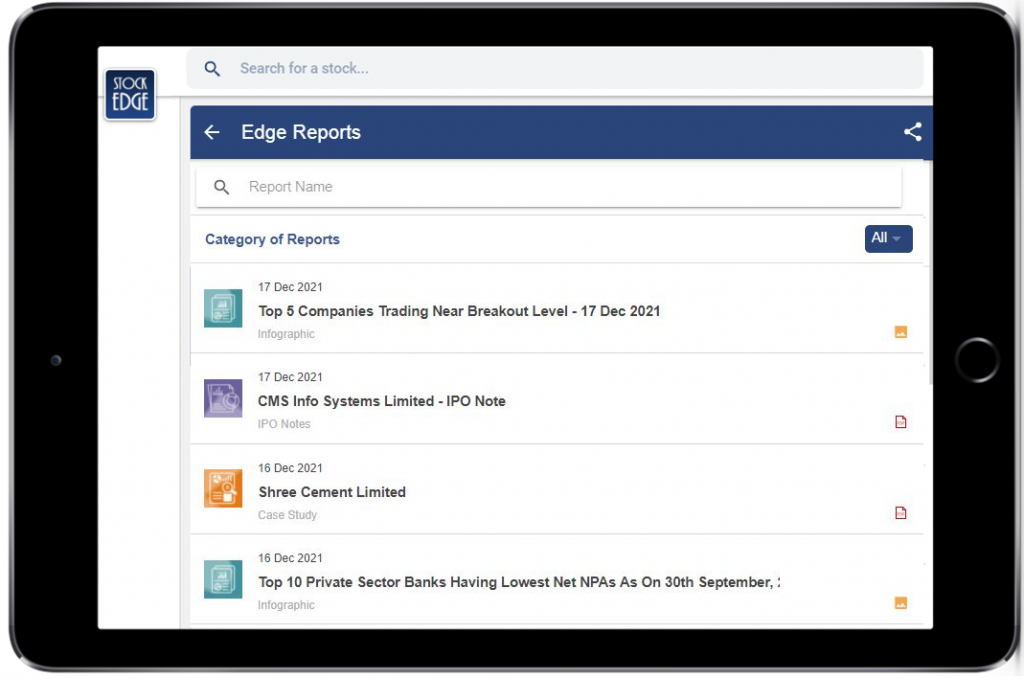Open image attachment of Breakout Level report

click(901, 332)
